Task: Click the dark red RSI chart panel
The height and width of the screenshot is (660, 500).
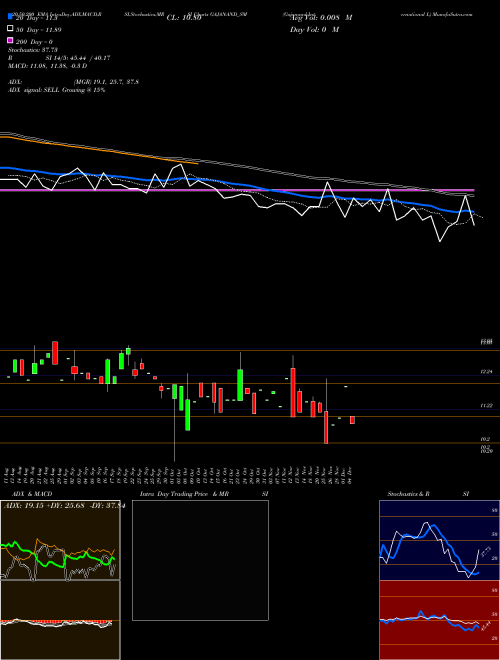Action: tap(439, 620)
